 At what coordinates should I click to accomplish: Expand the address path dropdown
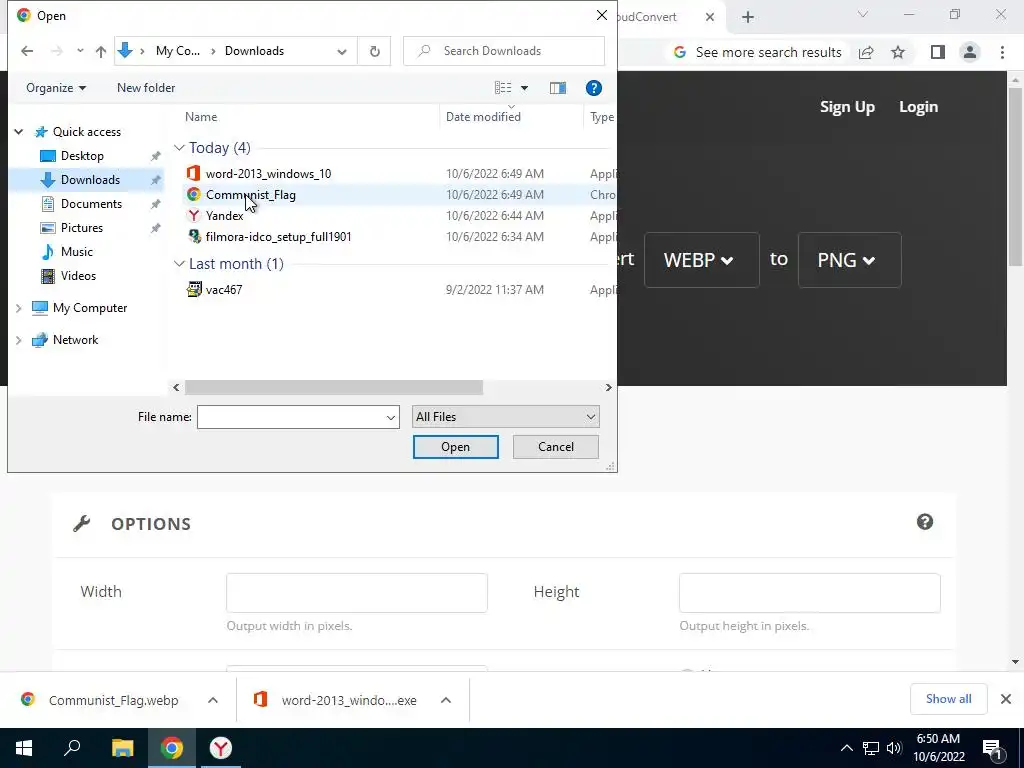342,51
